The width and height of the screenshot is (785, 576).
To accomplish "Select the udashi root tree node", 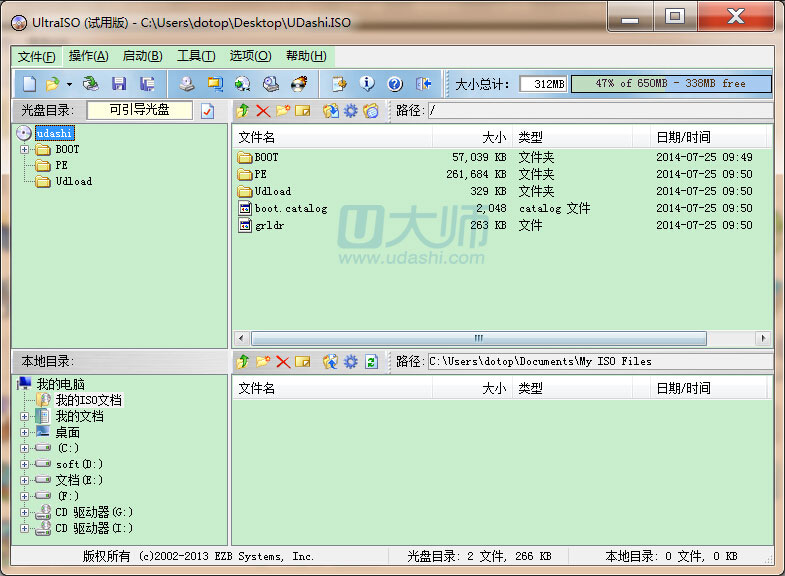I will (55, 133).
